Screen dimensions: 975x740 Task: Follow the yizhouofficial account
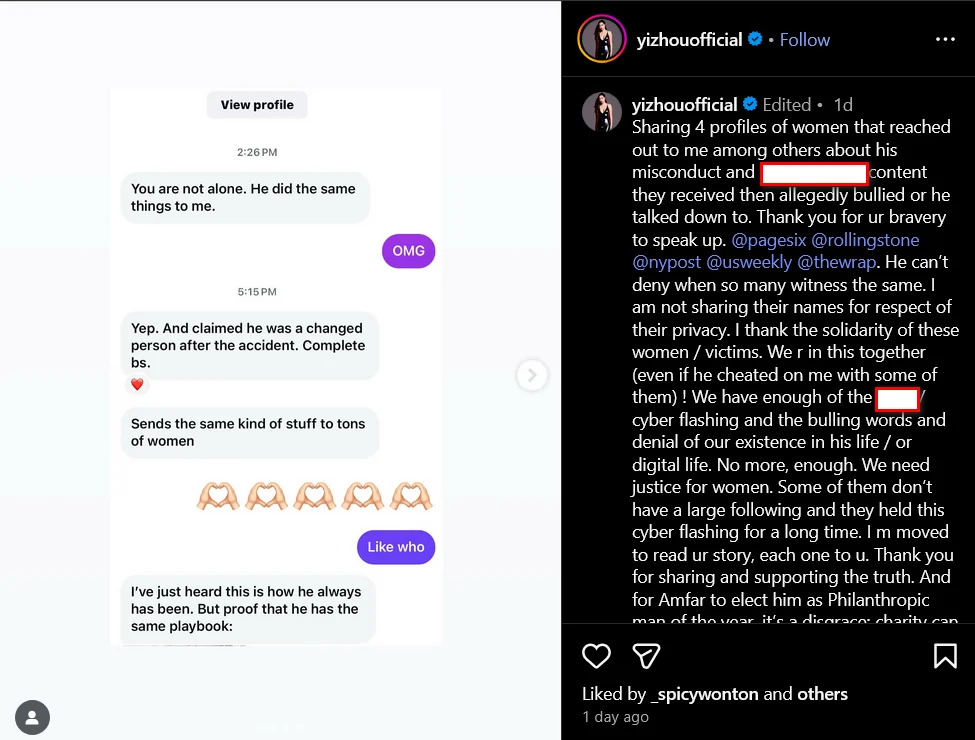805,40
